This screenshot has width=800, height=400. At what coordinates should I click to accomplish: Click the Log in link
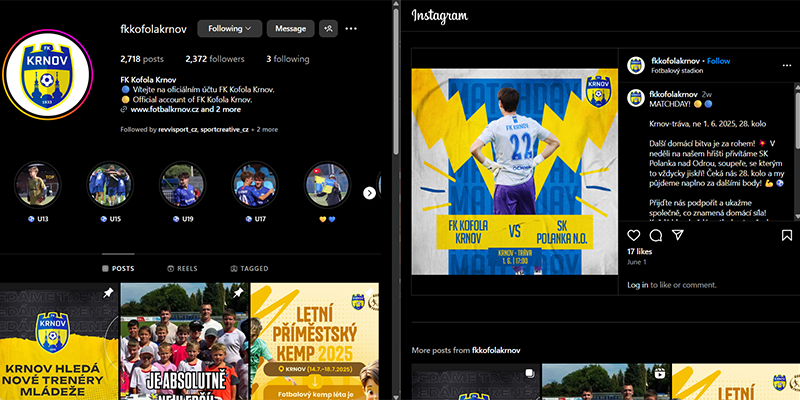click(638, 285)
